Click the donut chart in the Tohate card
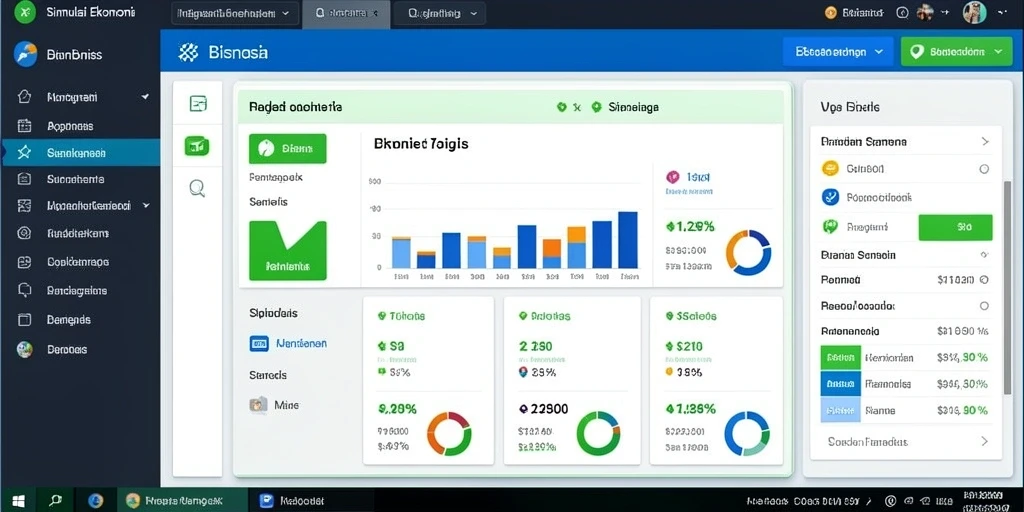The width and height of the screenshot is (1024, 512). [x=449, y=433]
